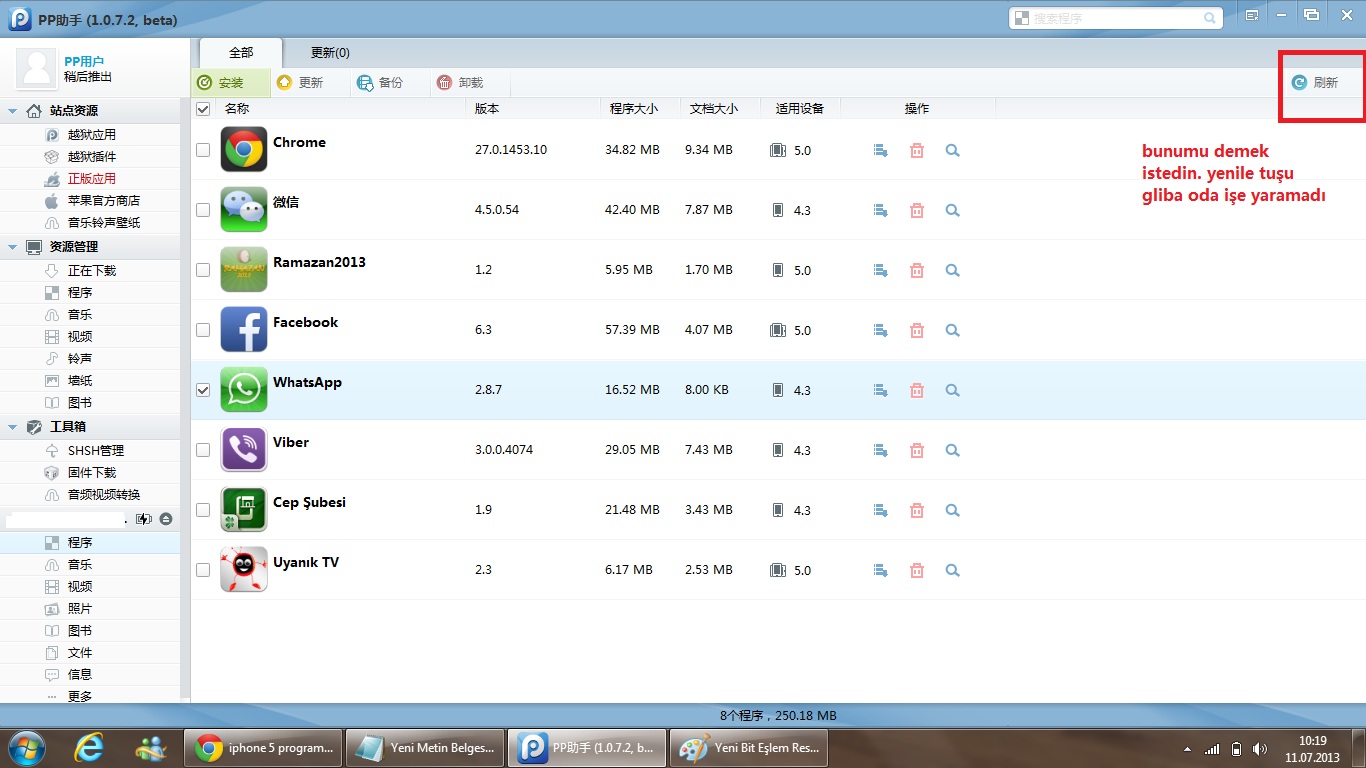The image size is (1366, 768).
Task: Open SHSH管理 in the toolbox
Action: pyautogui.click(x=92, y=451)
